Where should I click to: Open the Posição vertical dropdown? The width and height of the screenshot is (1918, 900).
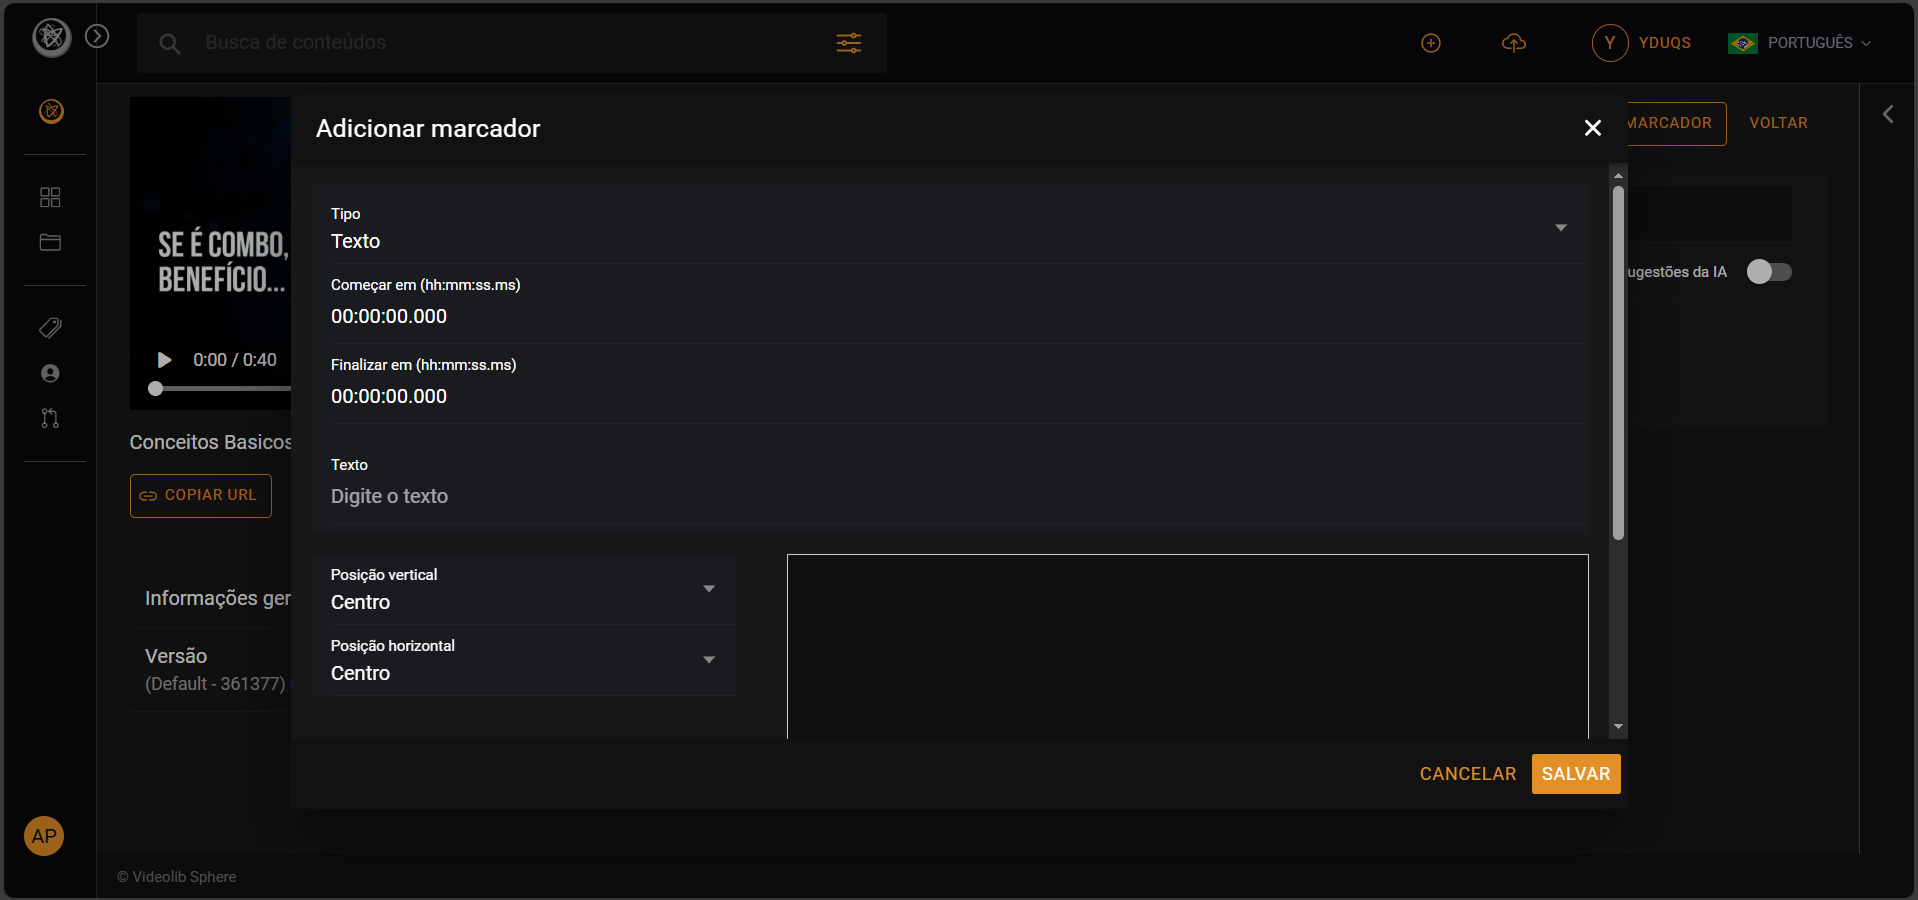click(x=709, y=589)
